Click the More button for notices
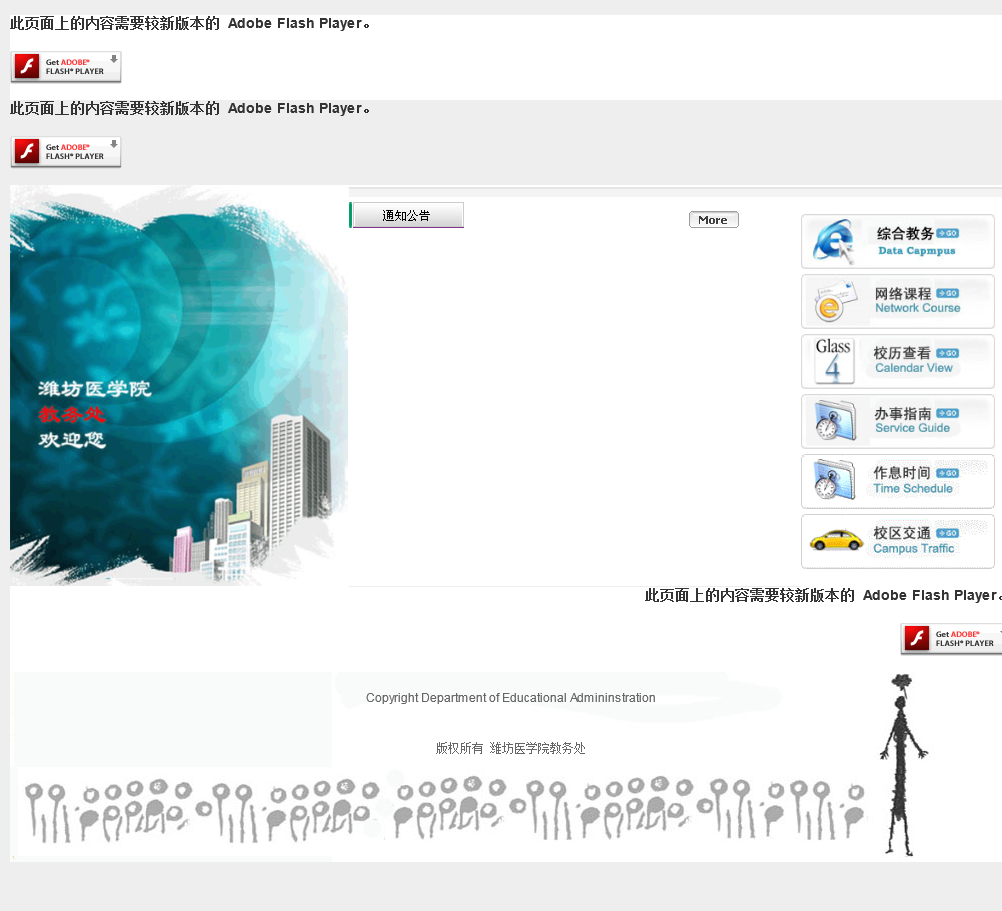 tap(713, 220)
